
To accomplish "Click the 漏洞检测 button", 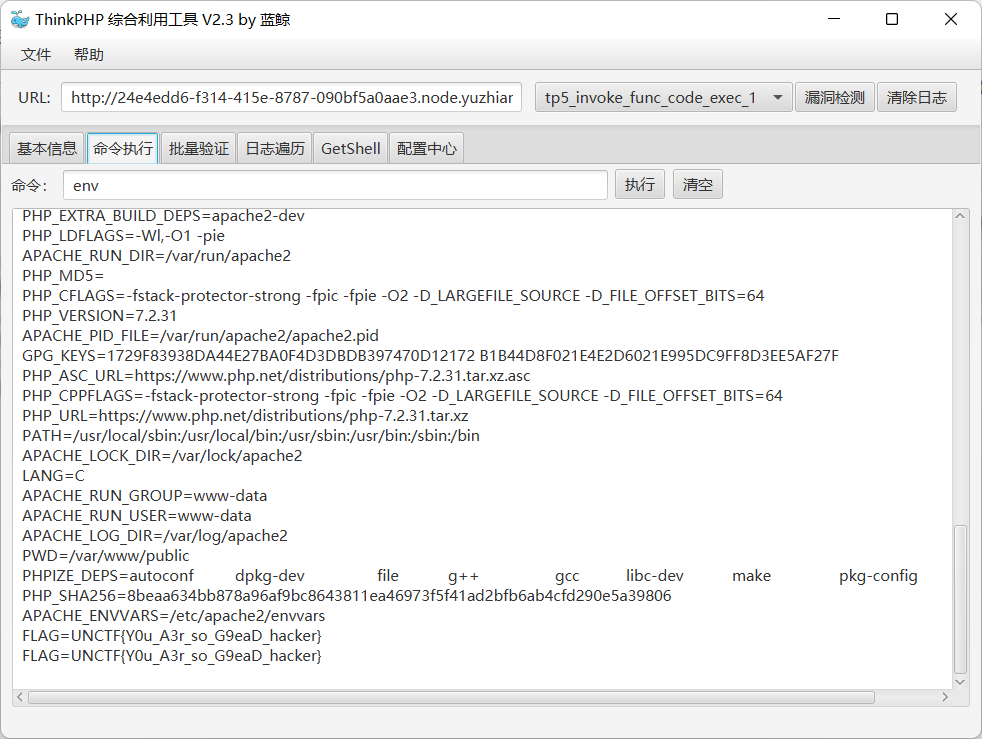I will (x=834, y=98).
